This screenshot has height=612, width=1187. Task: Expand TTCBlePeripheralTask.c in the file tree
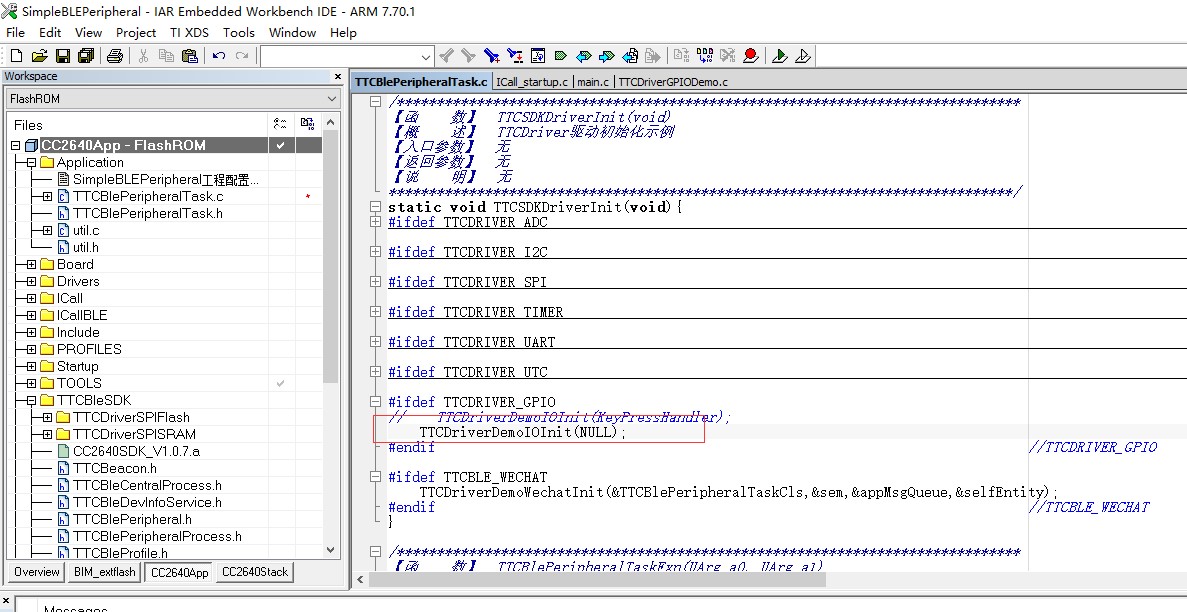(47, 196)
